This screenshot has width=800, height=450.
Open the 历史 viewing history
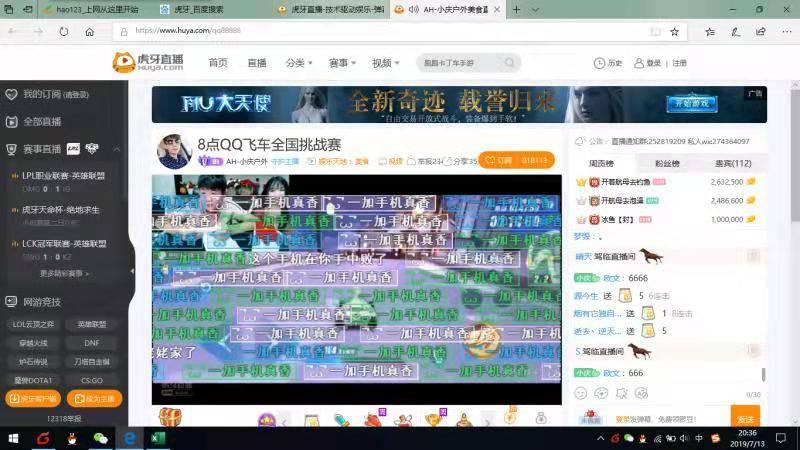click(x=608, y=63)
